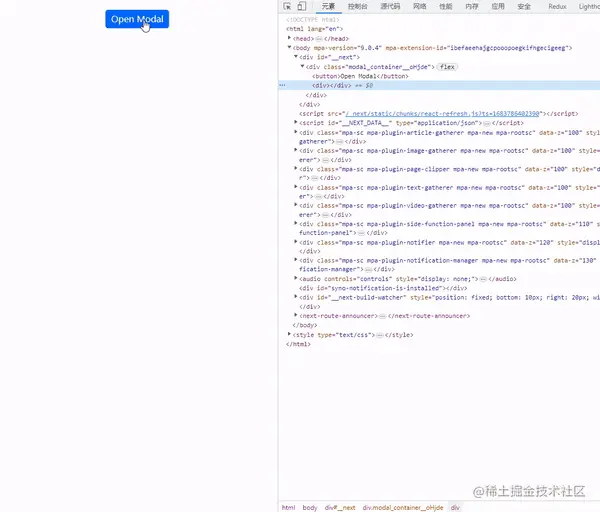The width and height of the screenshot is (600, 512).
Task: Select the last div breadcrumb item
Action: (455, 507)
